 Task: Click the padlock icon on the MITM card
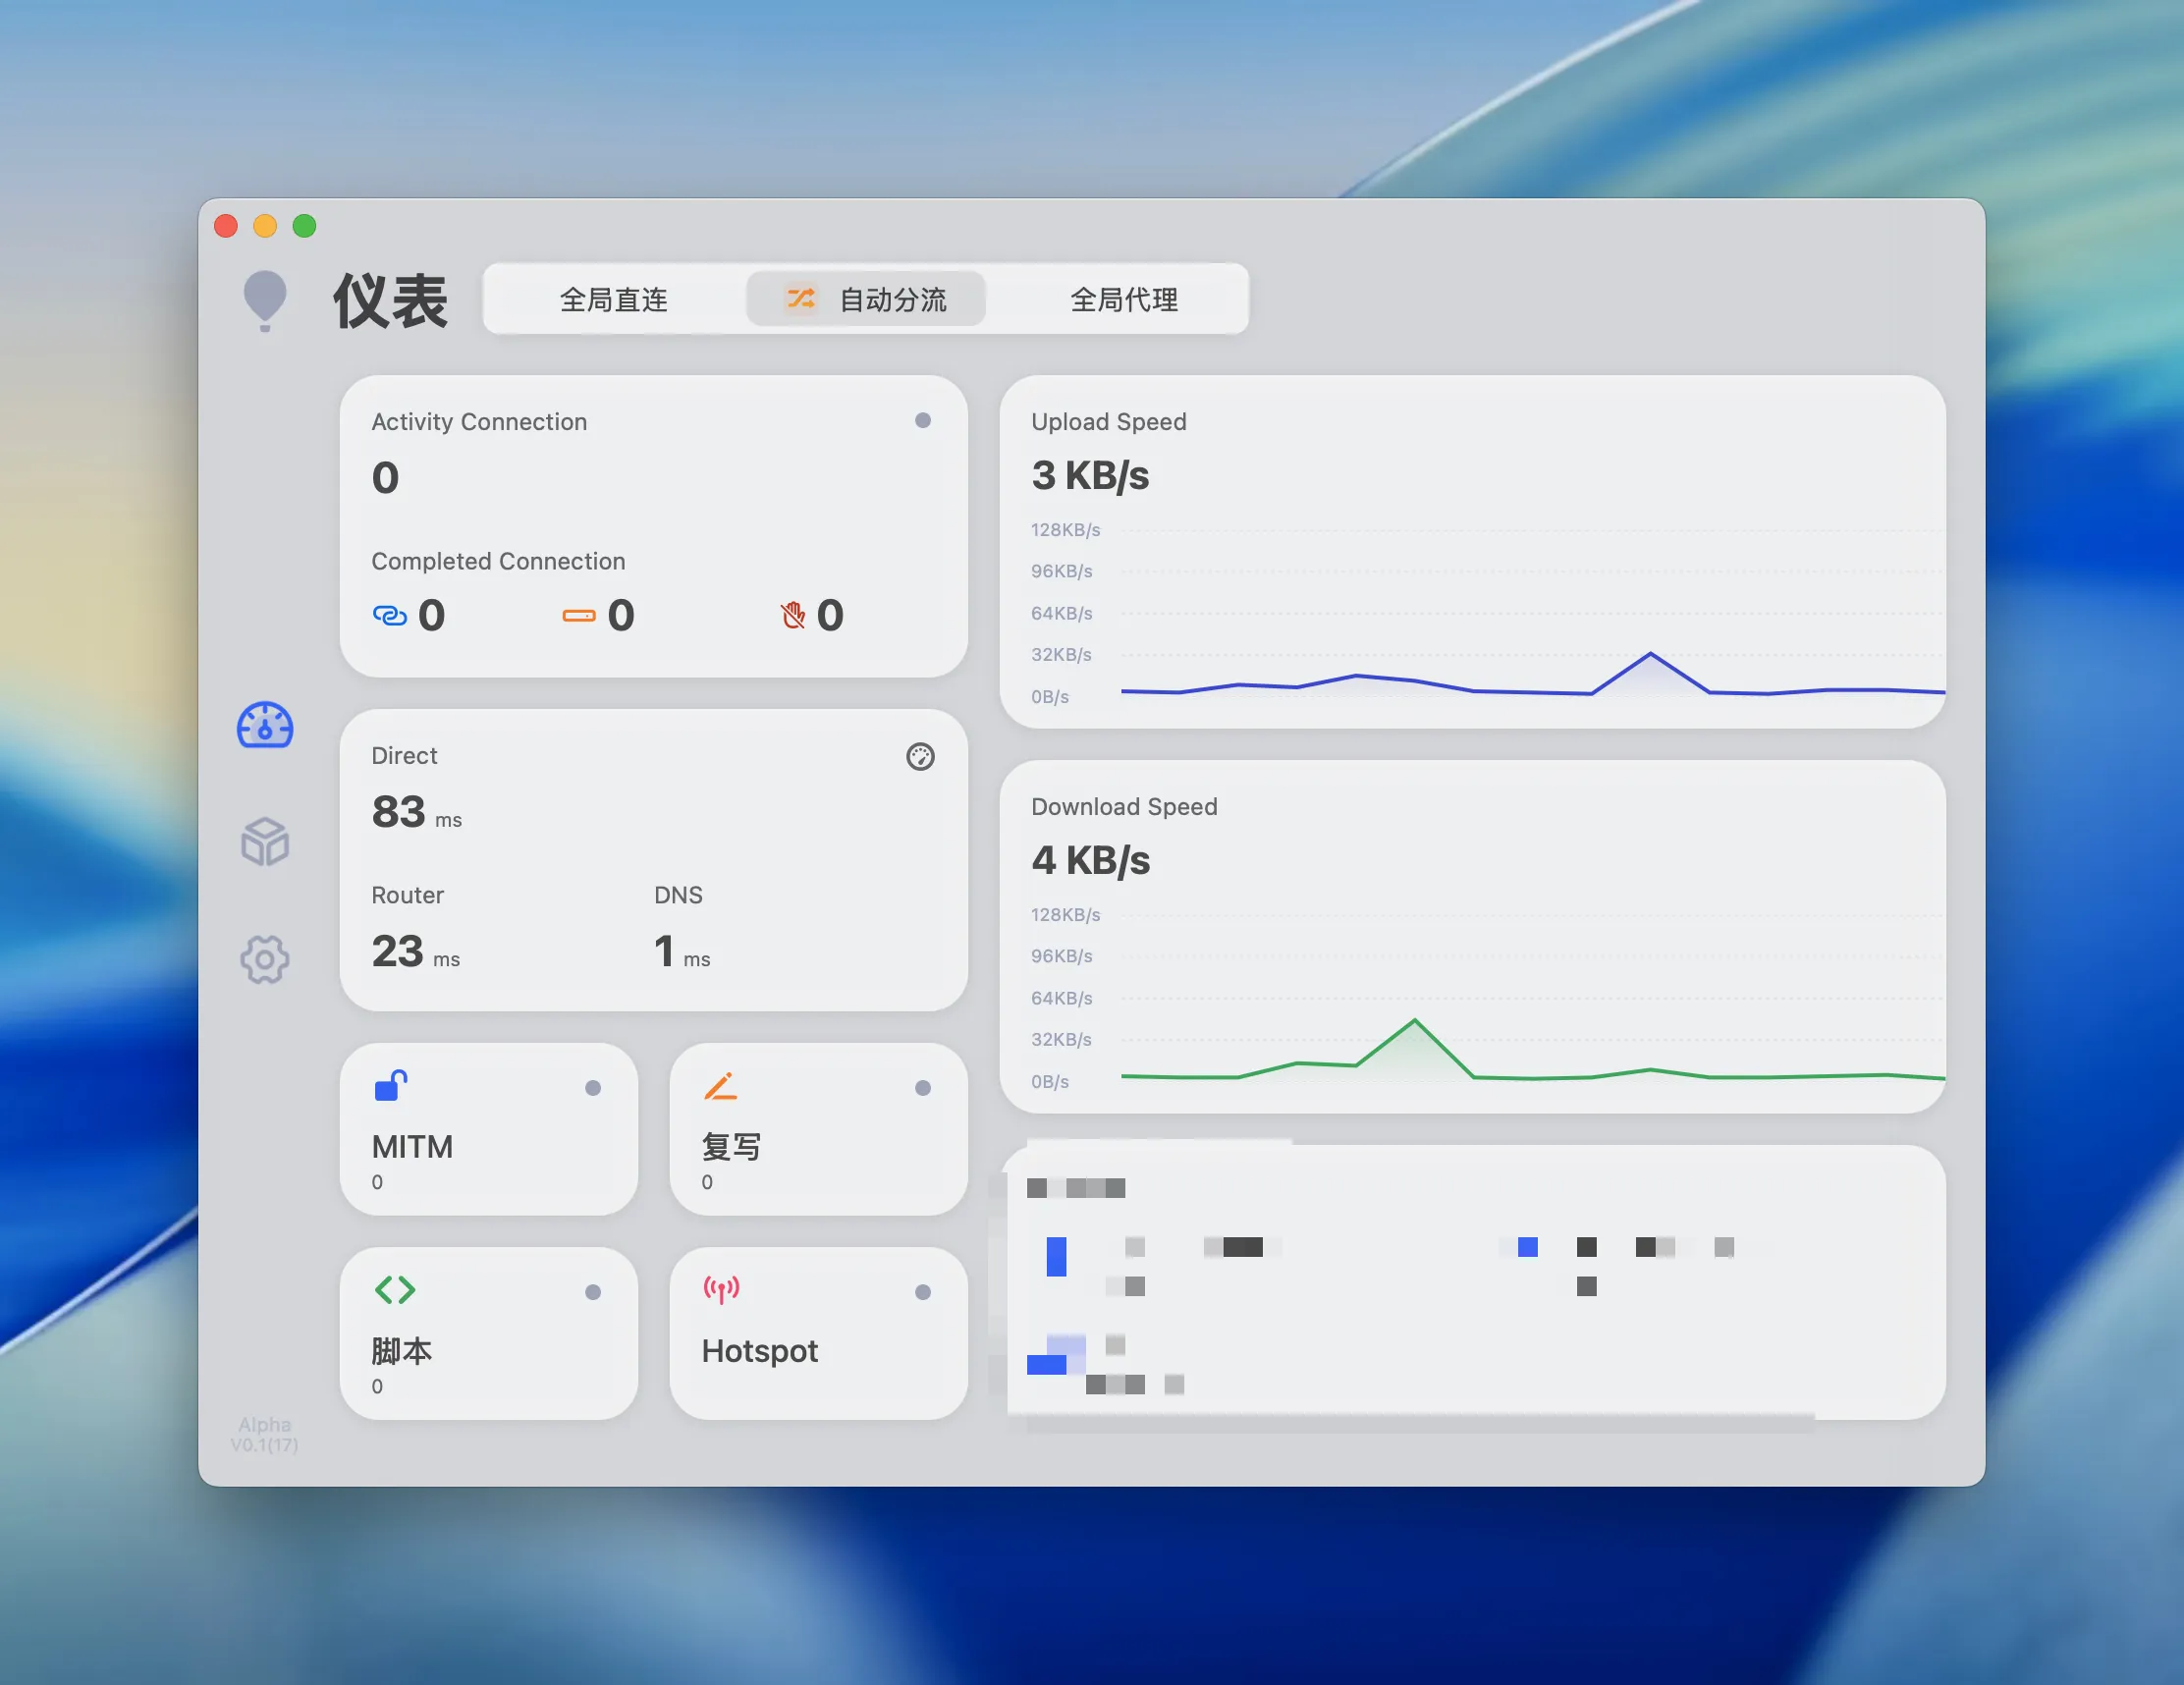(391, 1087)
